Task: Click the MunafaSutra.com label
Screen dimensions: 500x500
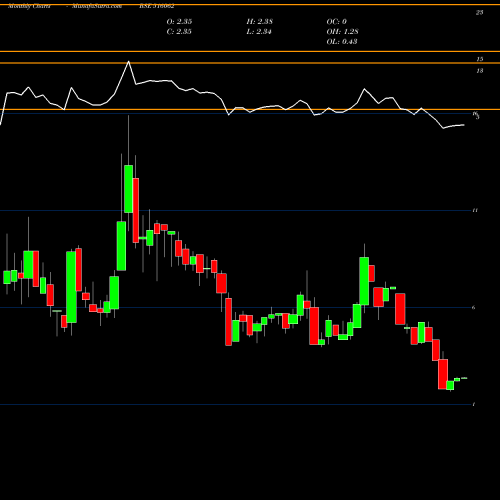Action: [x=97, y=6]
